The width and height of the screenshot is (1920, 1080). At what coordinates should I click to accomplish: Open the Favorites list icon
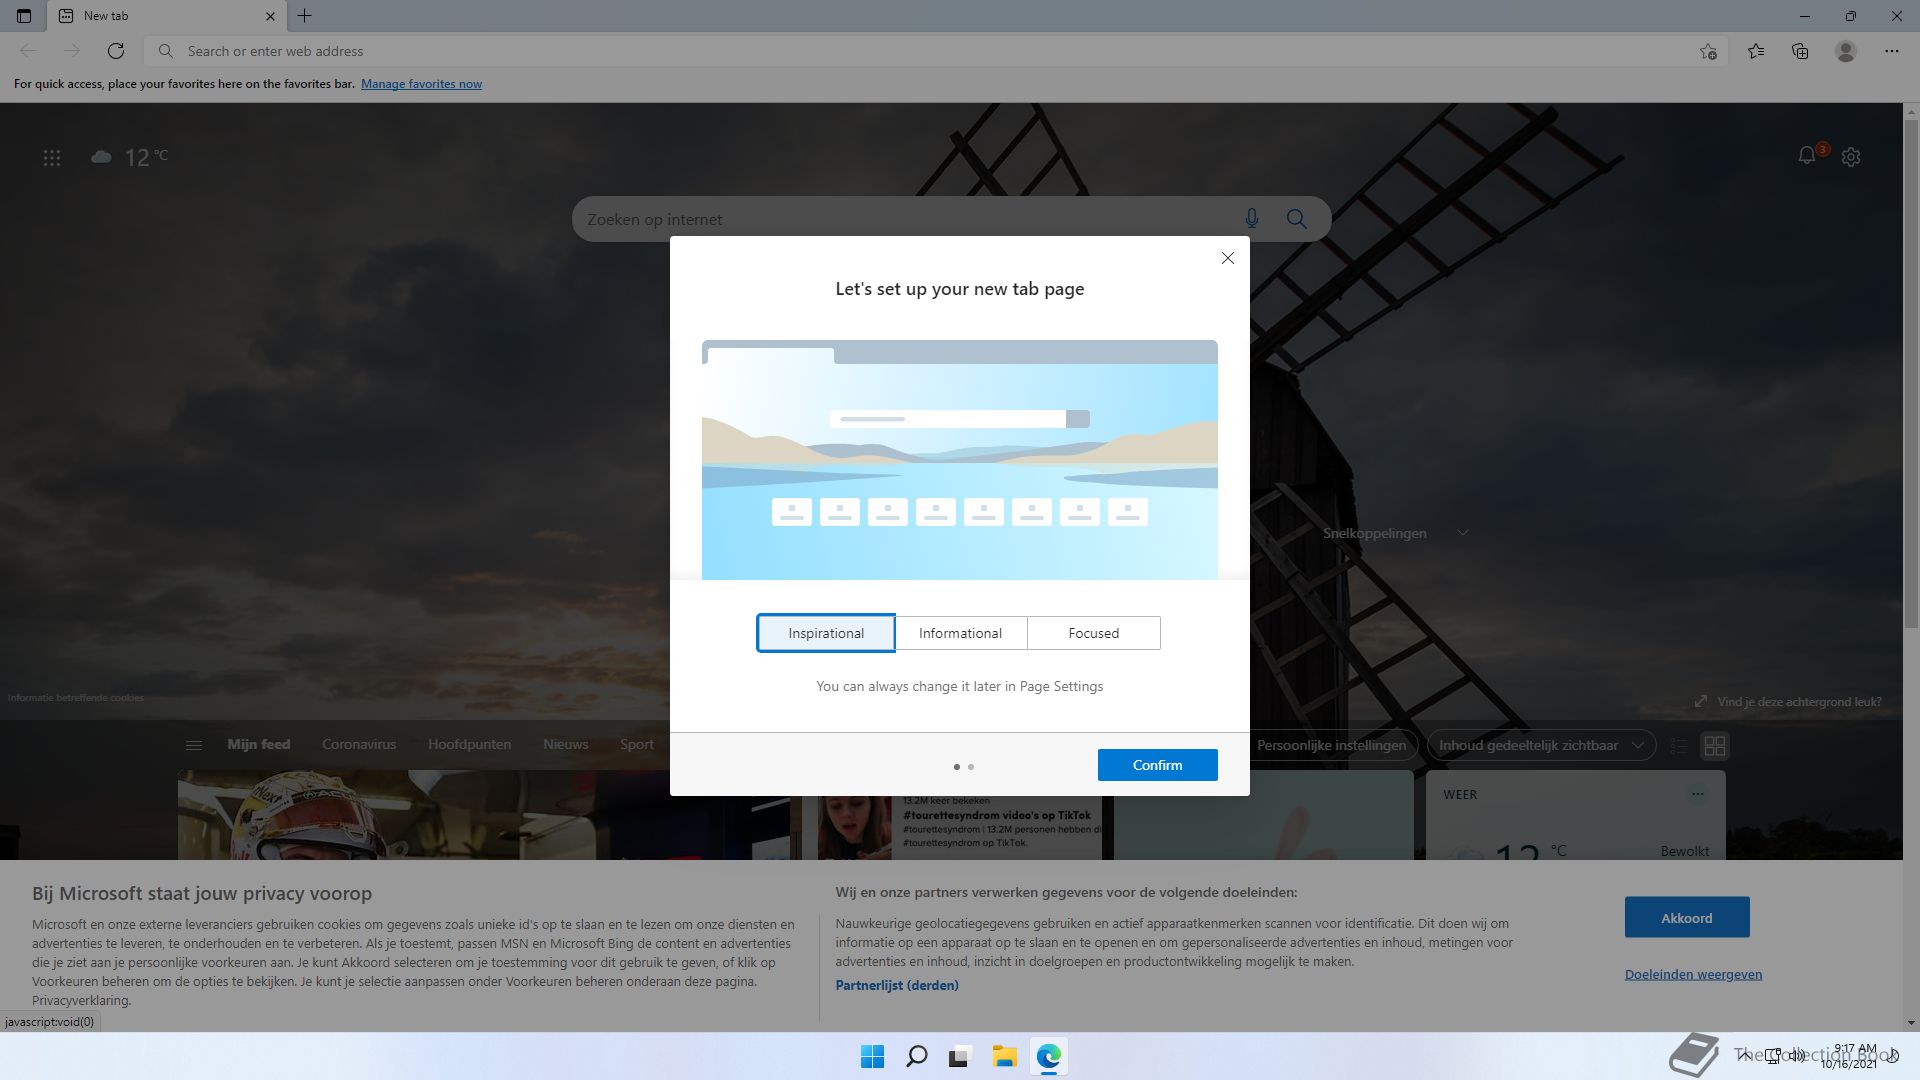pyautogui.click(x=1756, y=51)
